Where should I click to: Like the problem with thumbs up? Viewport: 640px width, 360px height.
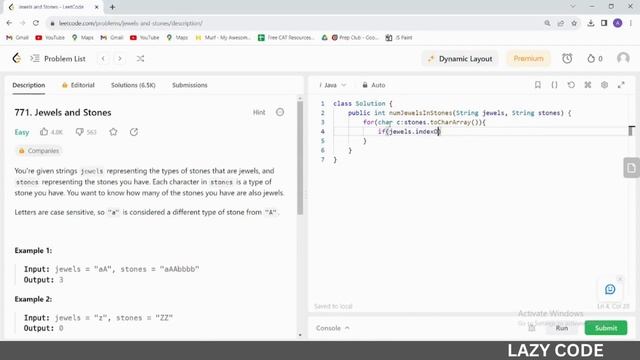[44, 132]
